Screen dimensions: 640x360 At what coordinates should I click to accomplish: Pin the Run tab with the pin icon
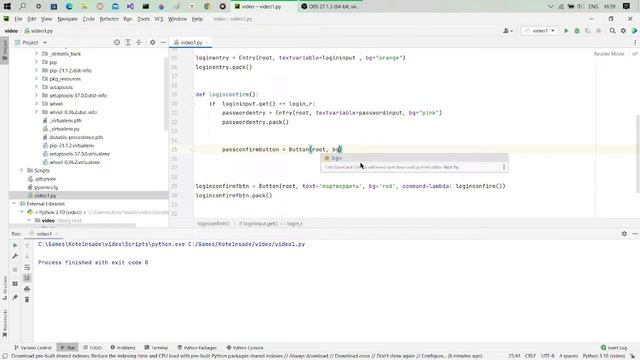[15, 298]
